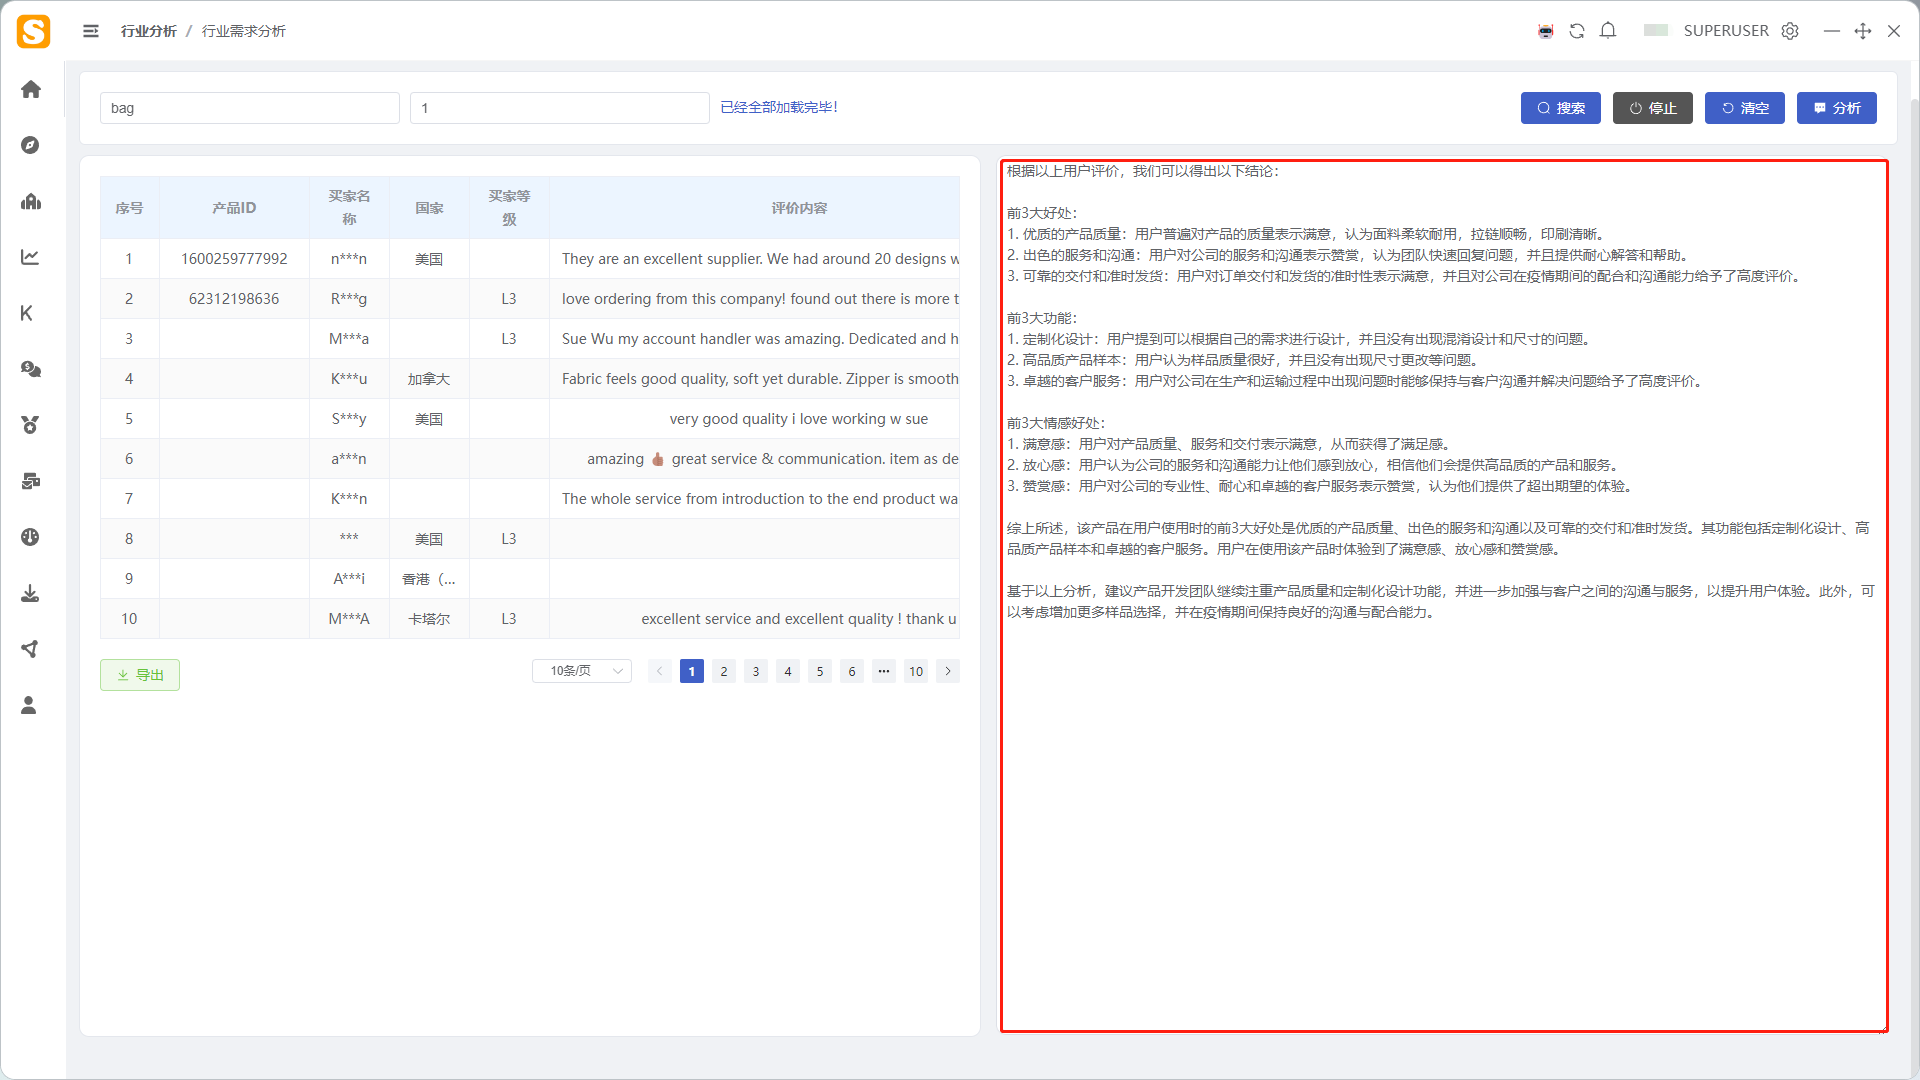This screenshot has height=1080, width=1920.
Task: Select page 1 in pagination
Action: pyautogui.click(x=692, y=671)
